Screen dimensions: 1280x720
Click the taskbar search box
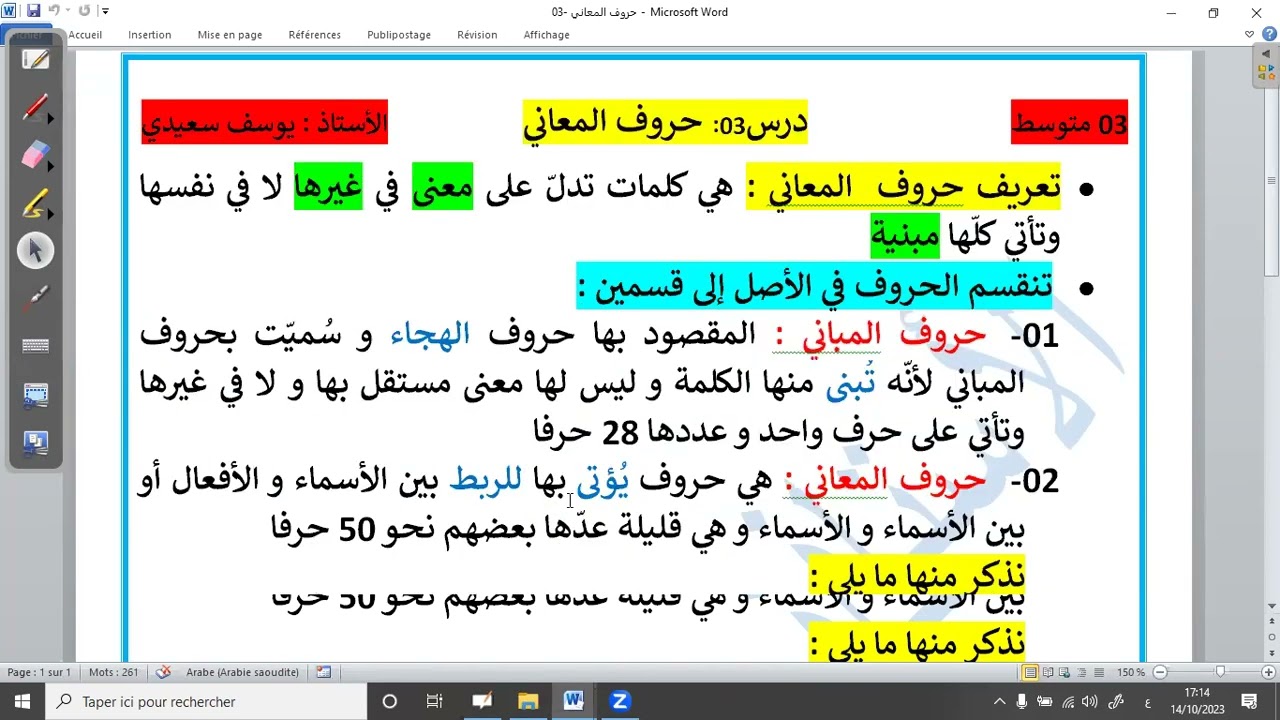coord(205,702)
